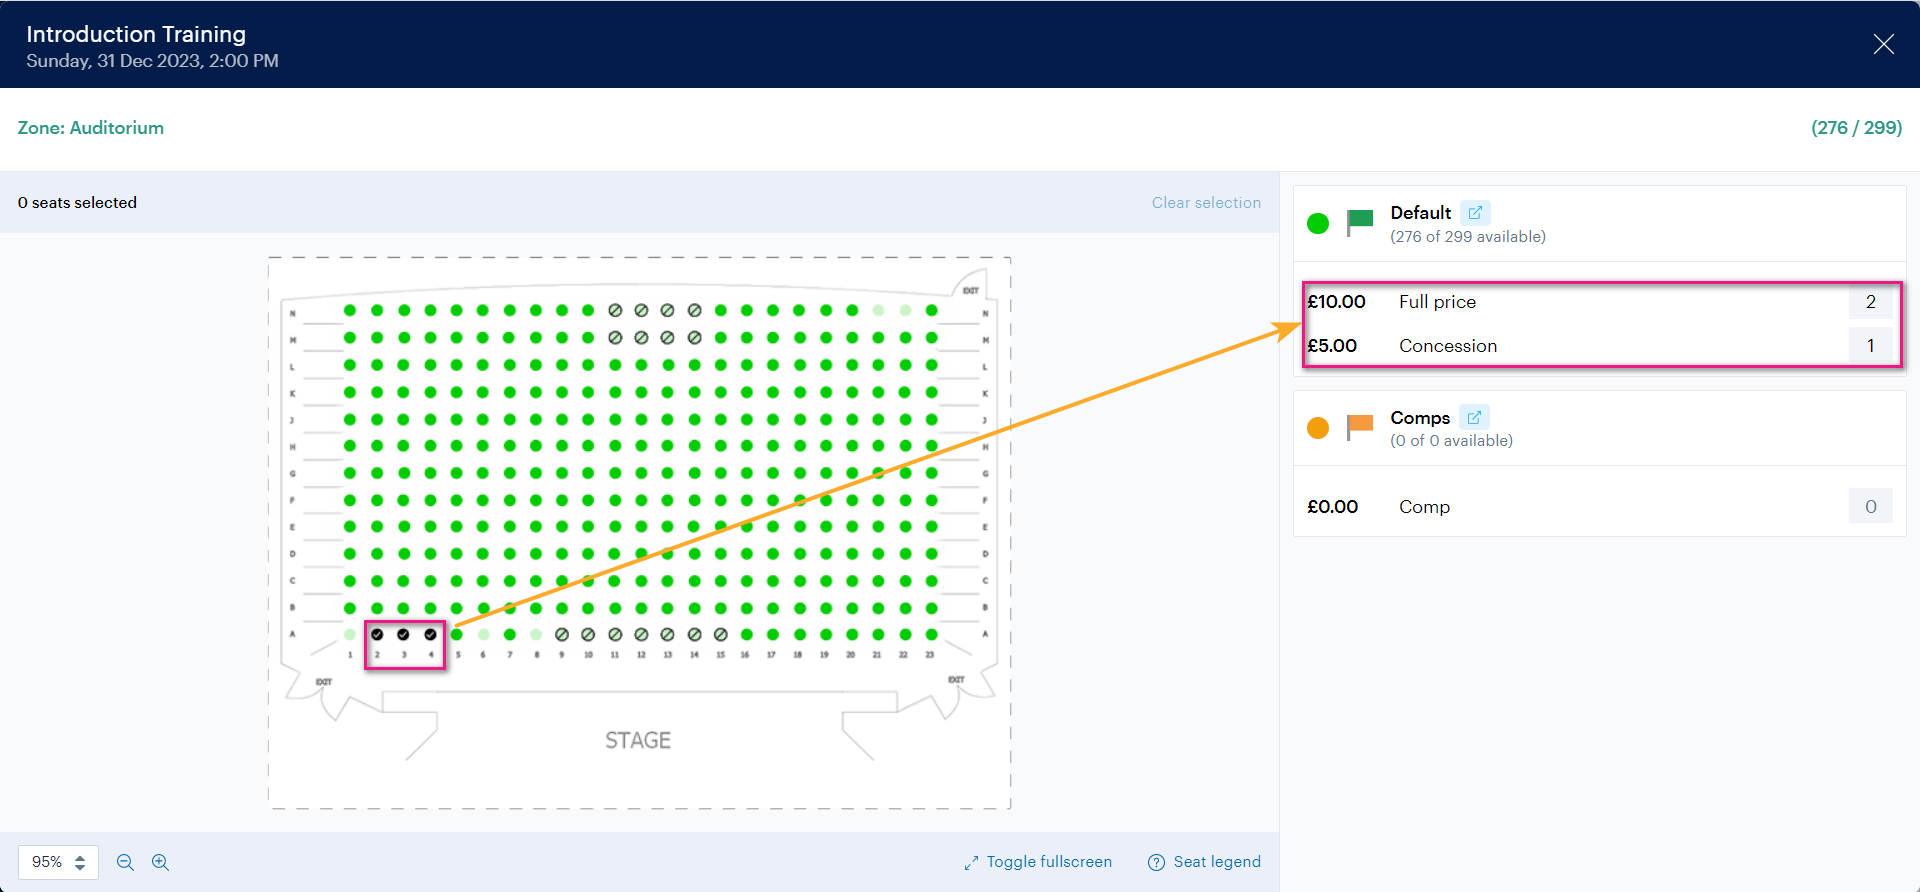Click the zoom out magnifier icon
Screen dimensions: 1920x892
(125, 862)
